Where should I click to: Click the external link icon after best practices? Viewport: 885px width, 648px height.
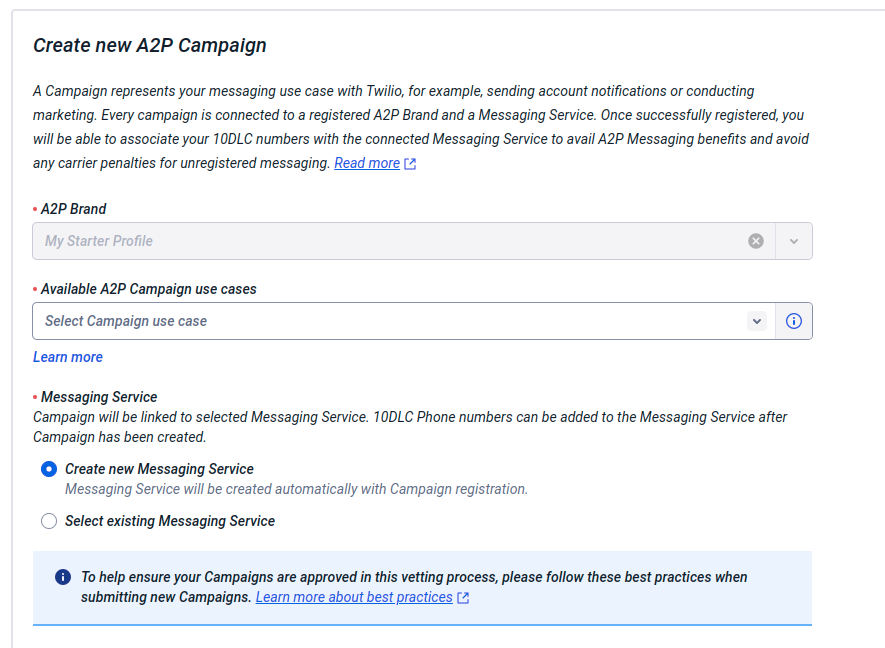pos(463,598)
